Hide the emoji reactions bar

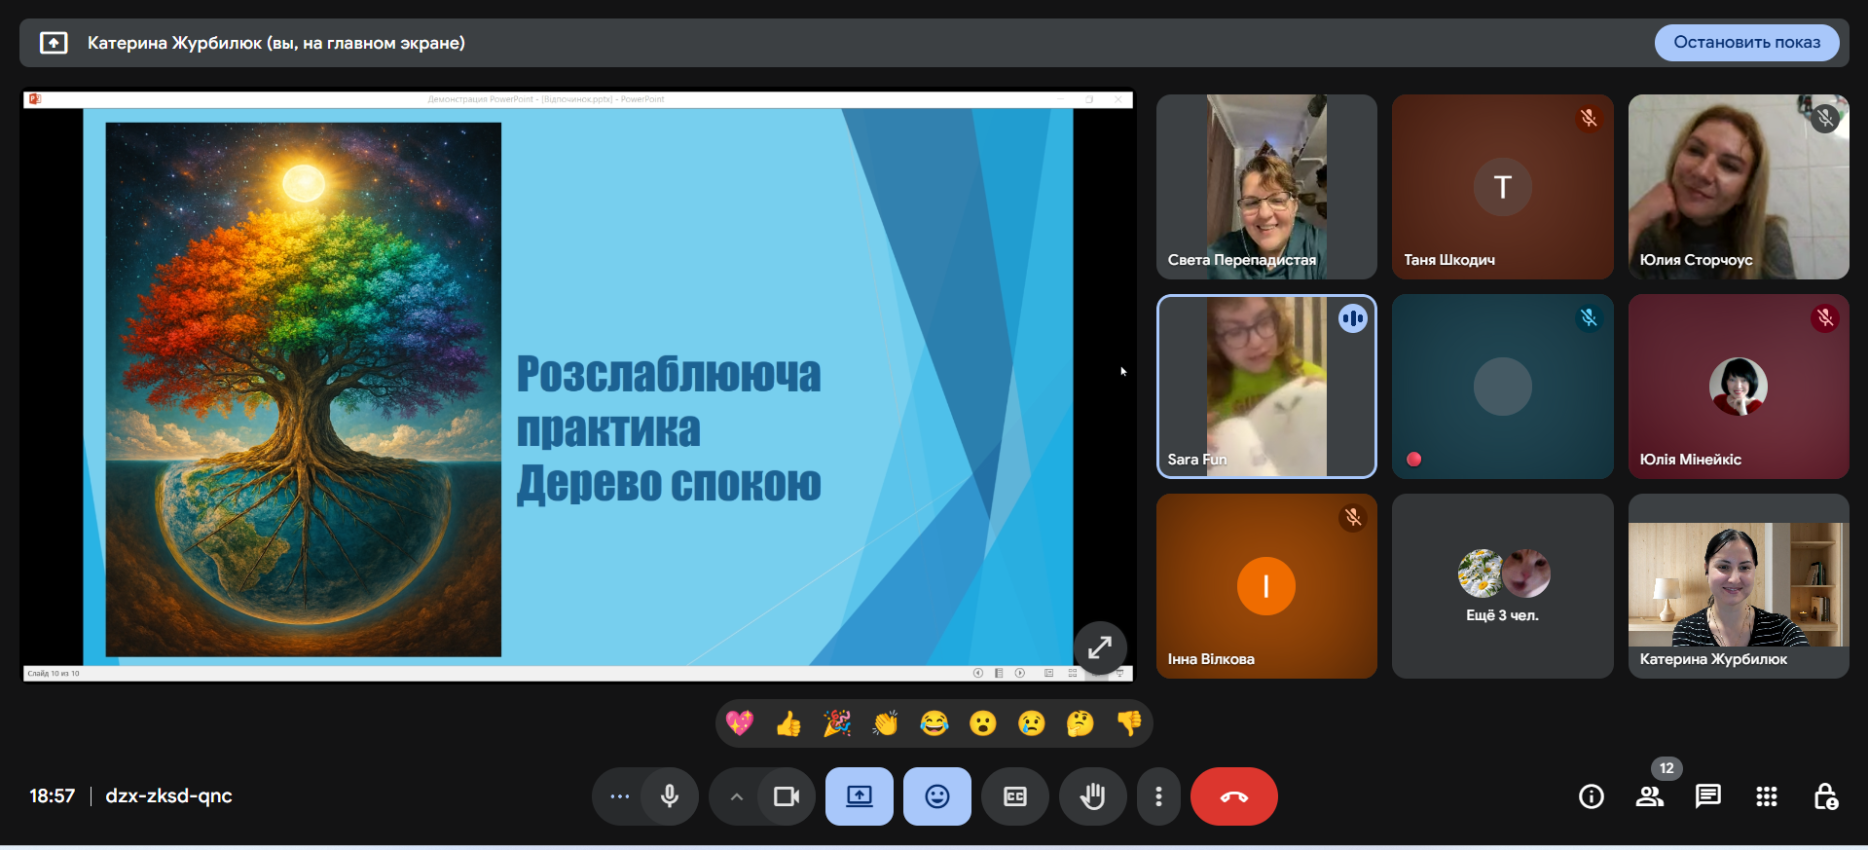tap(937, 796)
